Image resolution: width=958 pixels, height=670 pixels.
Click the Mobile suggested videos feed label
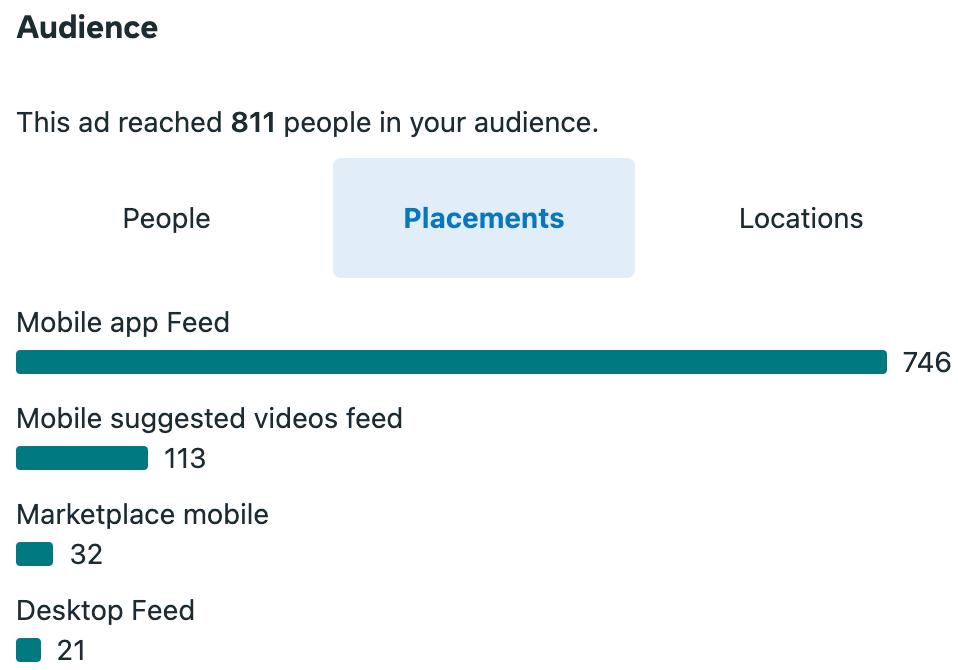pyautogui.click(x=210, y=419)
